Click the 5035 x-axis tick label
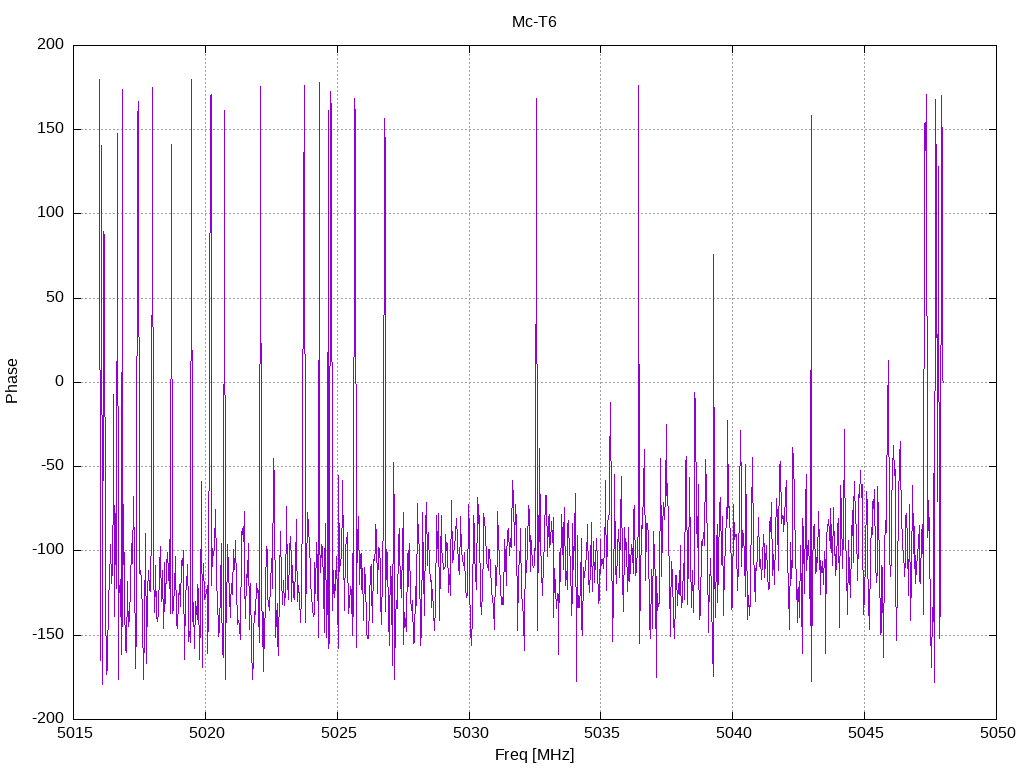The width and height of the screenshot is (1024, 768). [601, 733]
